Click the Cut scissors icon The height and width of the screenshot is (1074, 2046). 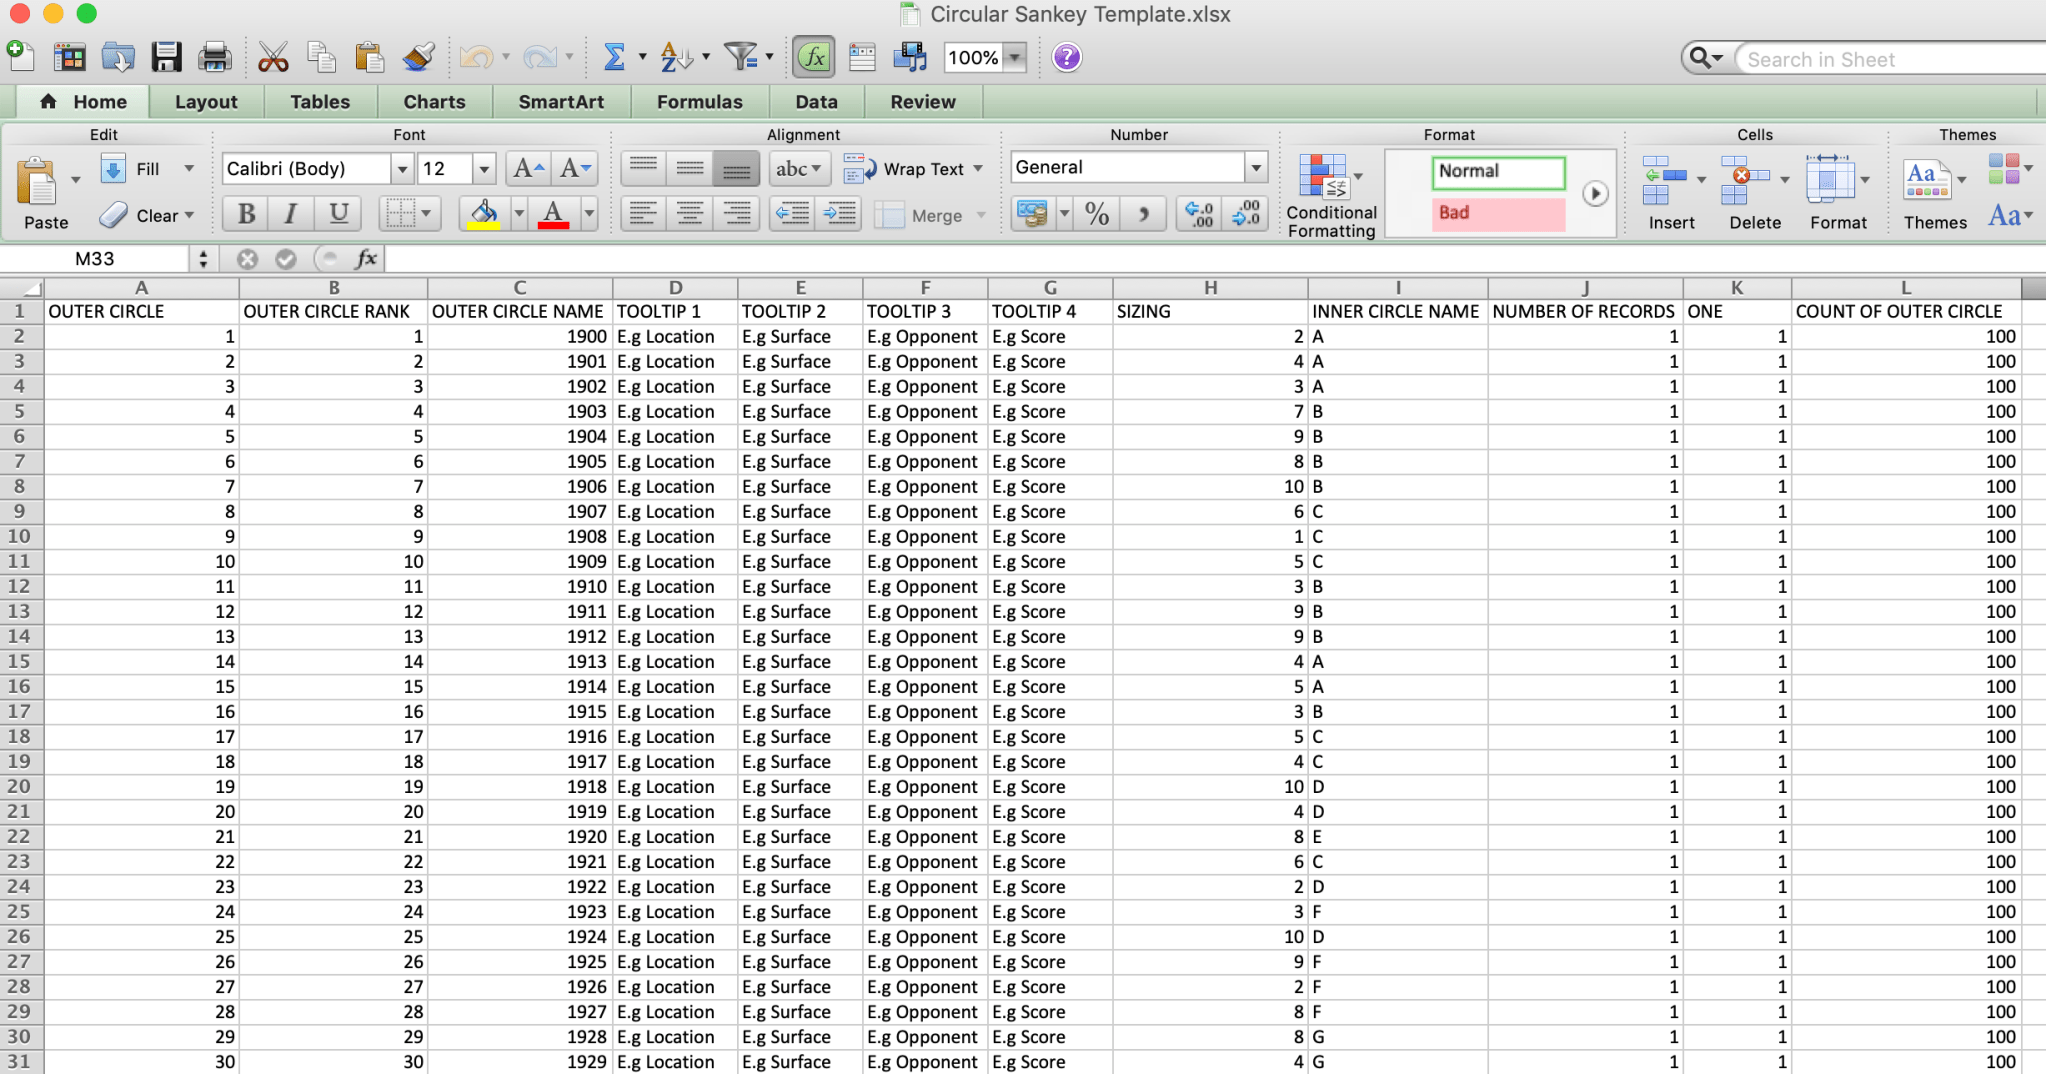272,57
